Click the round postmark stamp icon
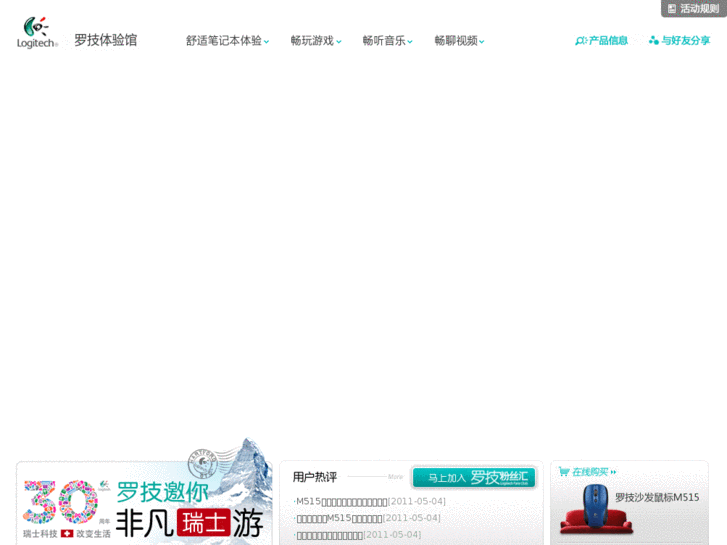This screenshot has width=727, height=545. click(x=203, y=463)
